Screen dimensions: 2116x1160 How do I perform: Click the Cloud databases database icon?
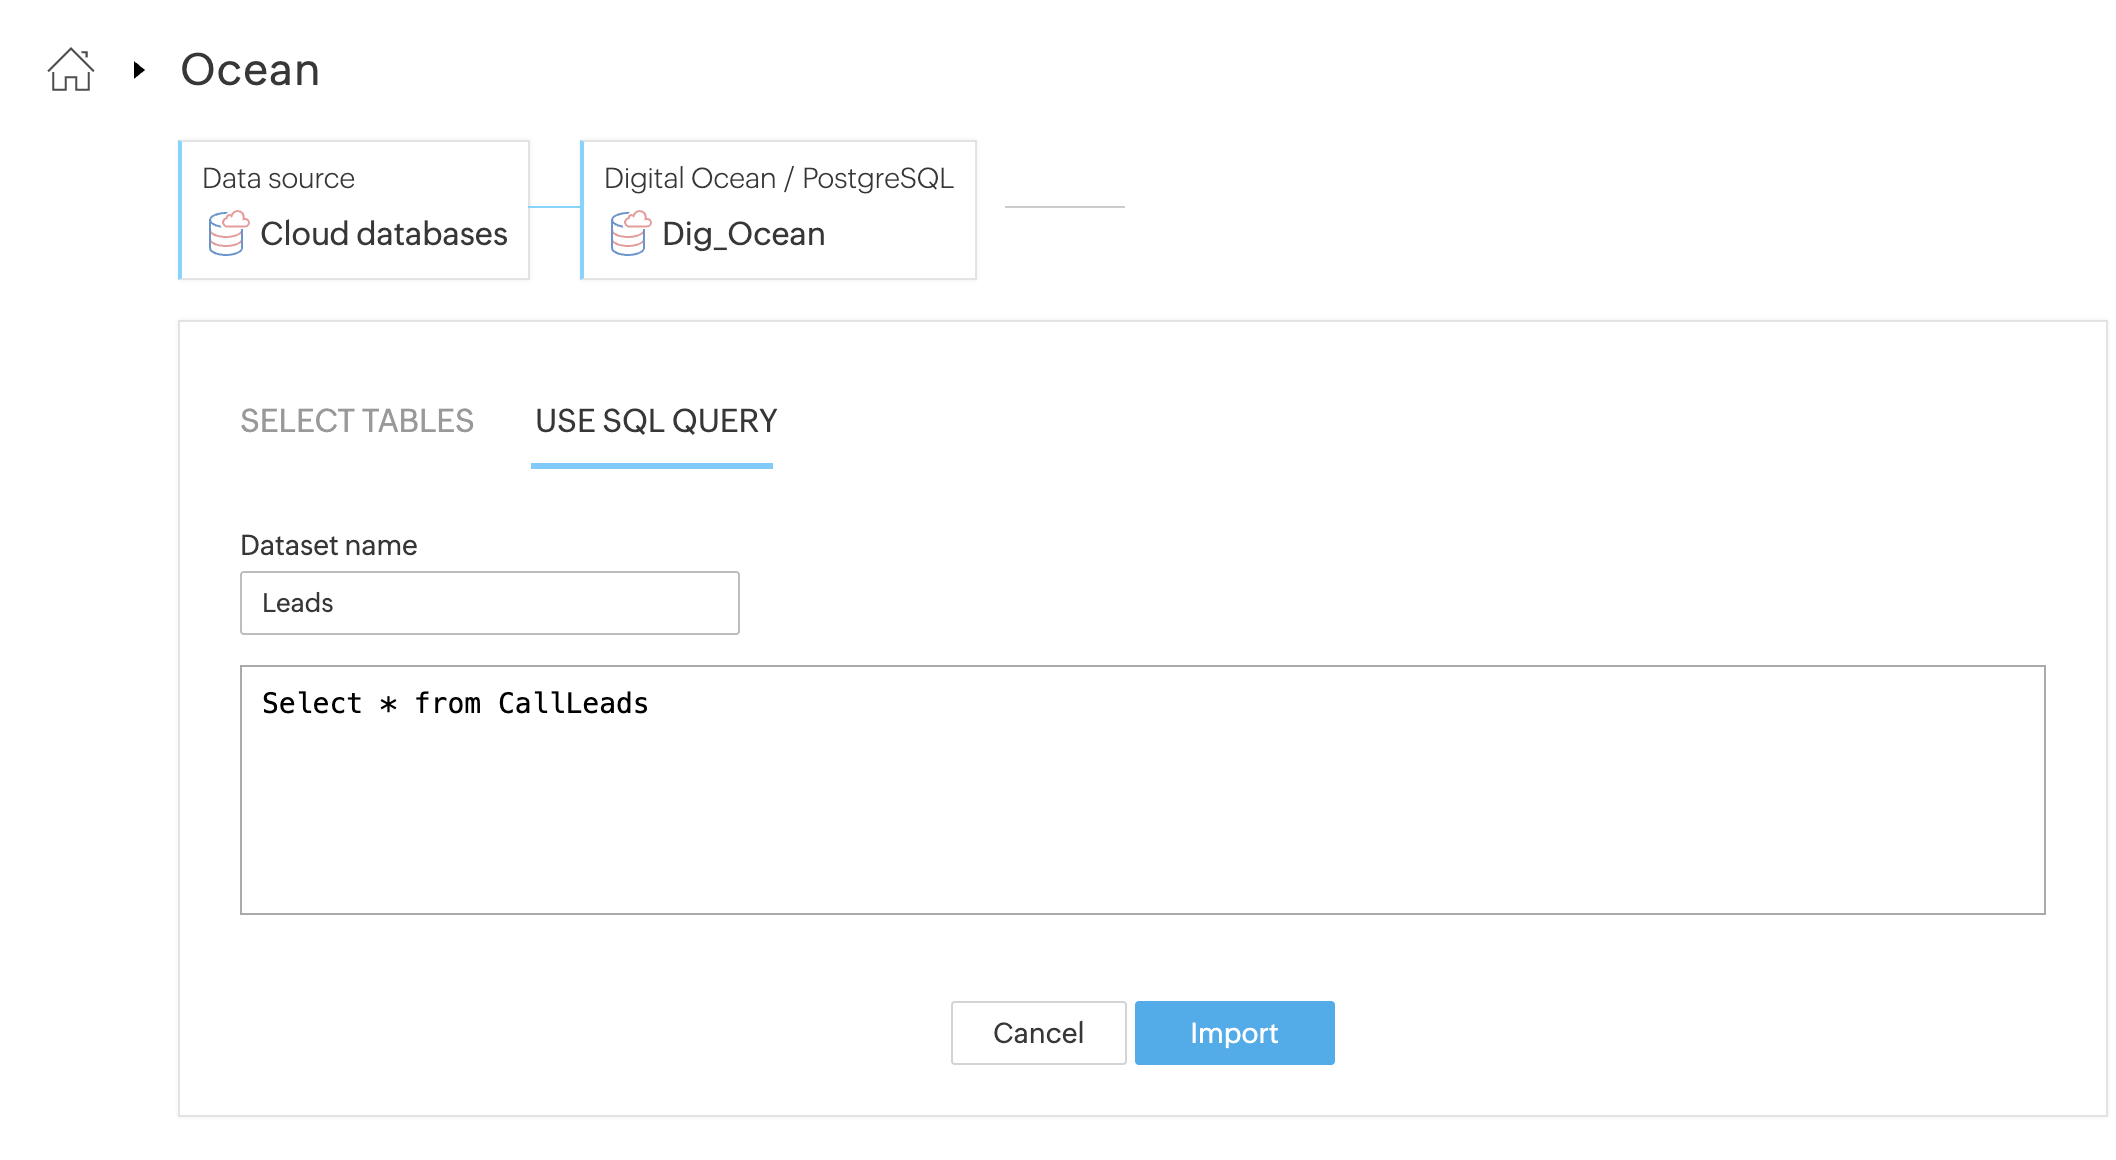228,233
